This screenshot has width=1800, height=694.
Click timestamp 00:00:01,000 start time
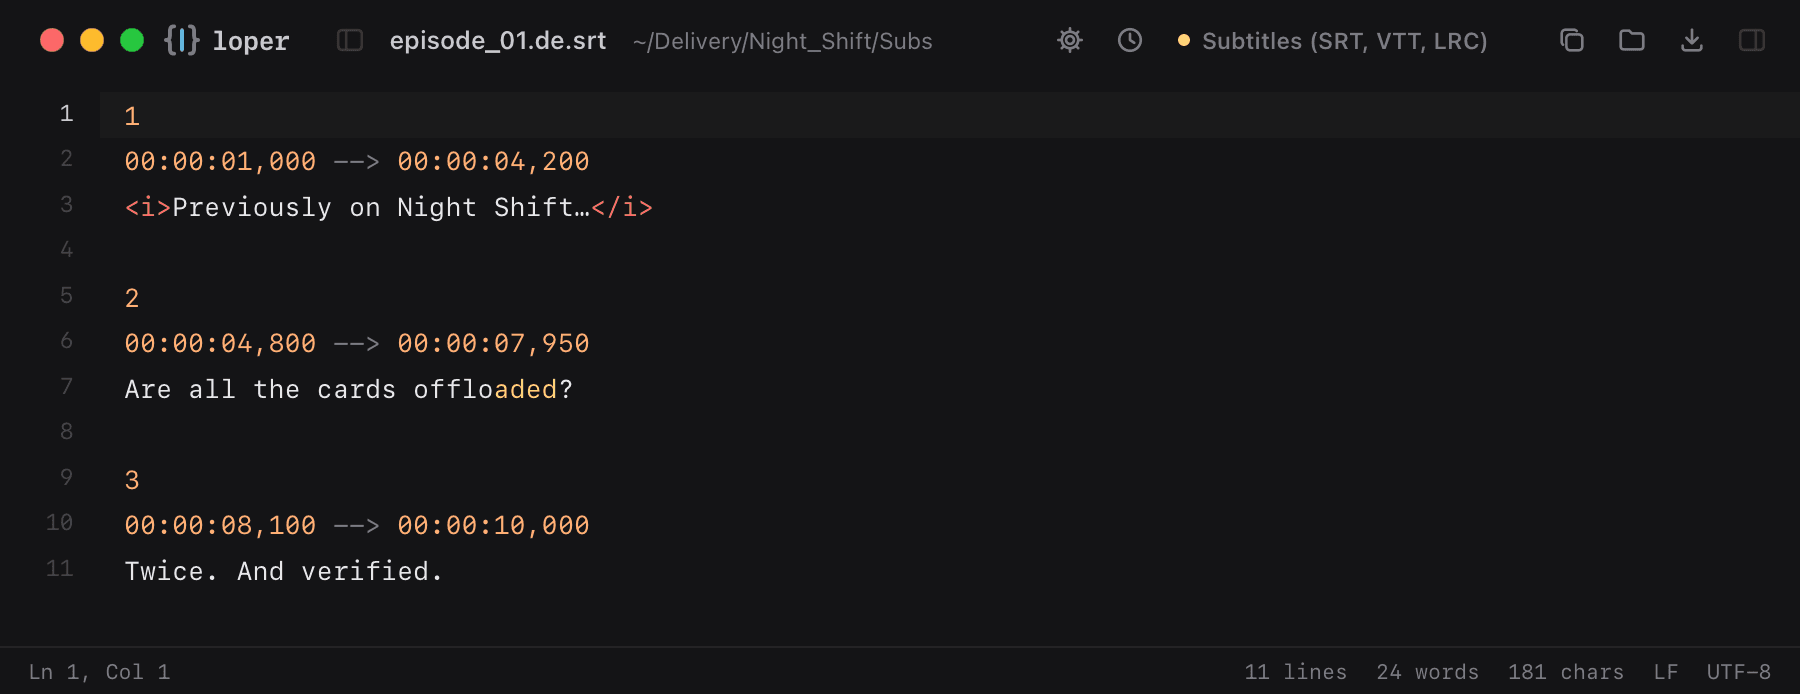point(220,161)
